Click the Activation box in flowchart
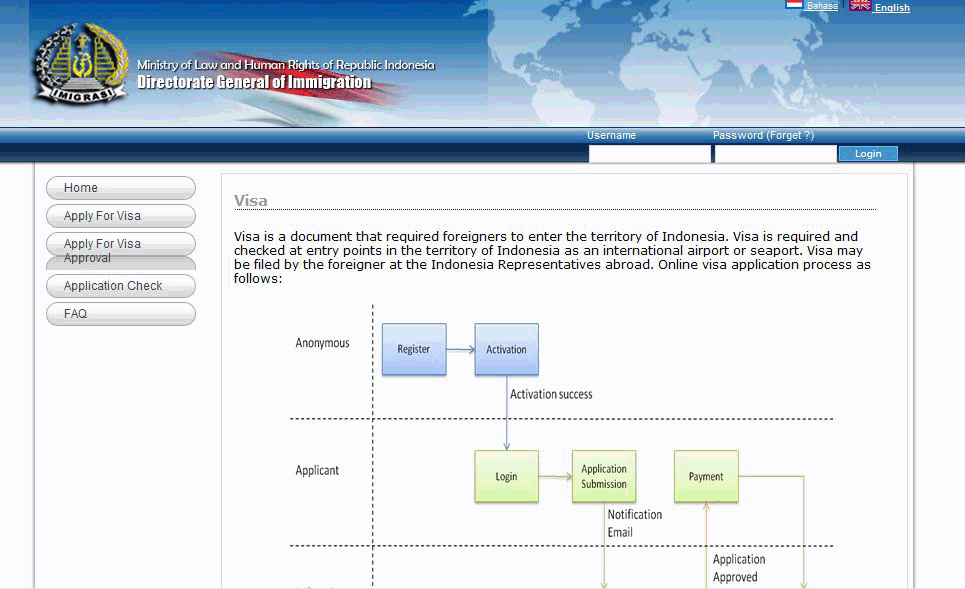 (506, 349)
